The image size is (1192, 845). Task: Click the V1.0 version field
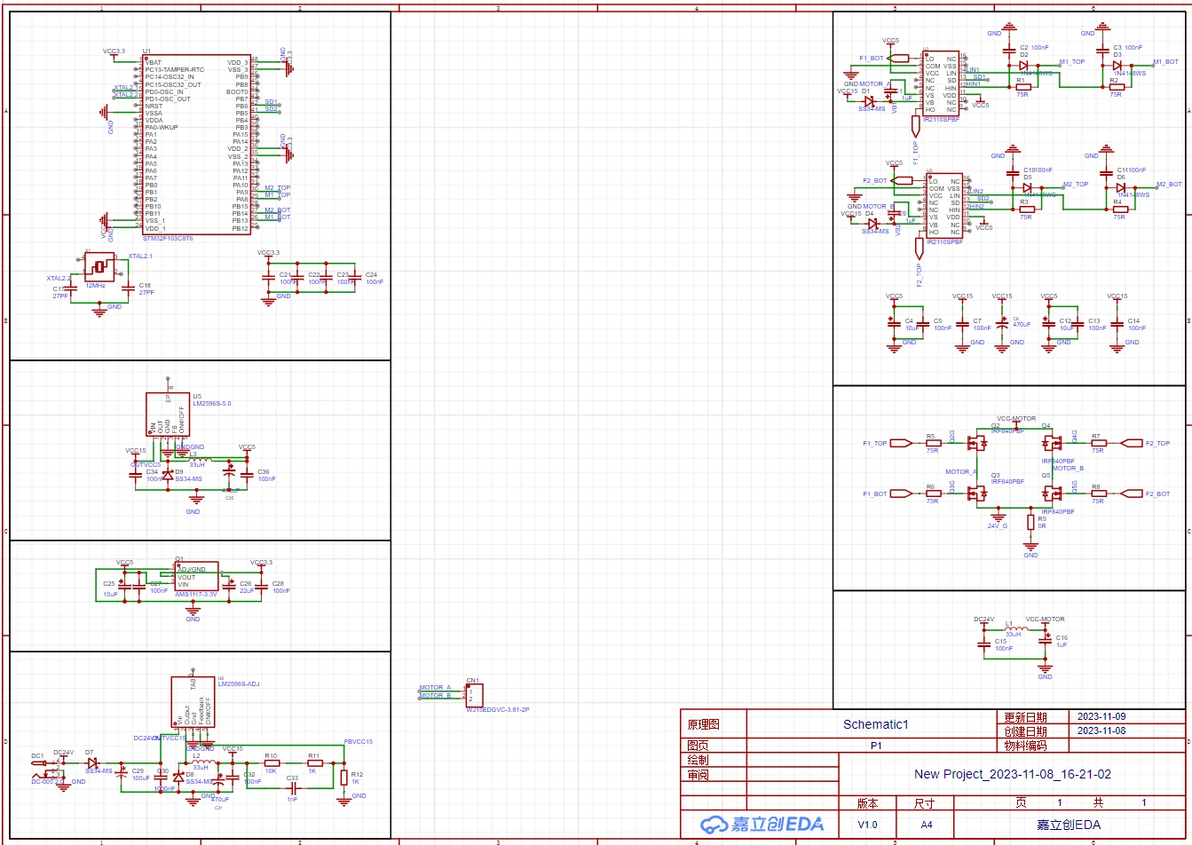(867, 824)
